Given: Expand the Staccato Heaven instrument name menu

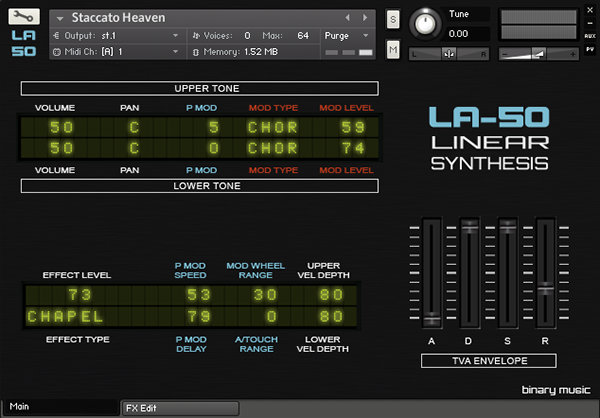Looking at the screenshot, I should pos(60,18).
